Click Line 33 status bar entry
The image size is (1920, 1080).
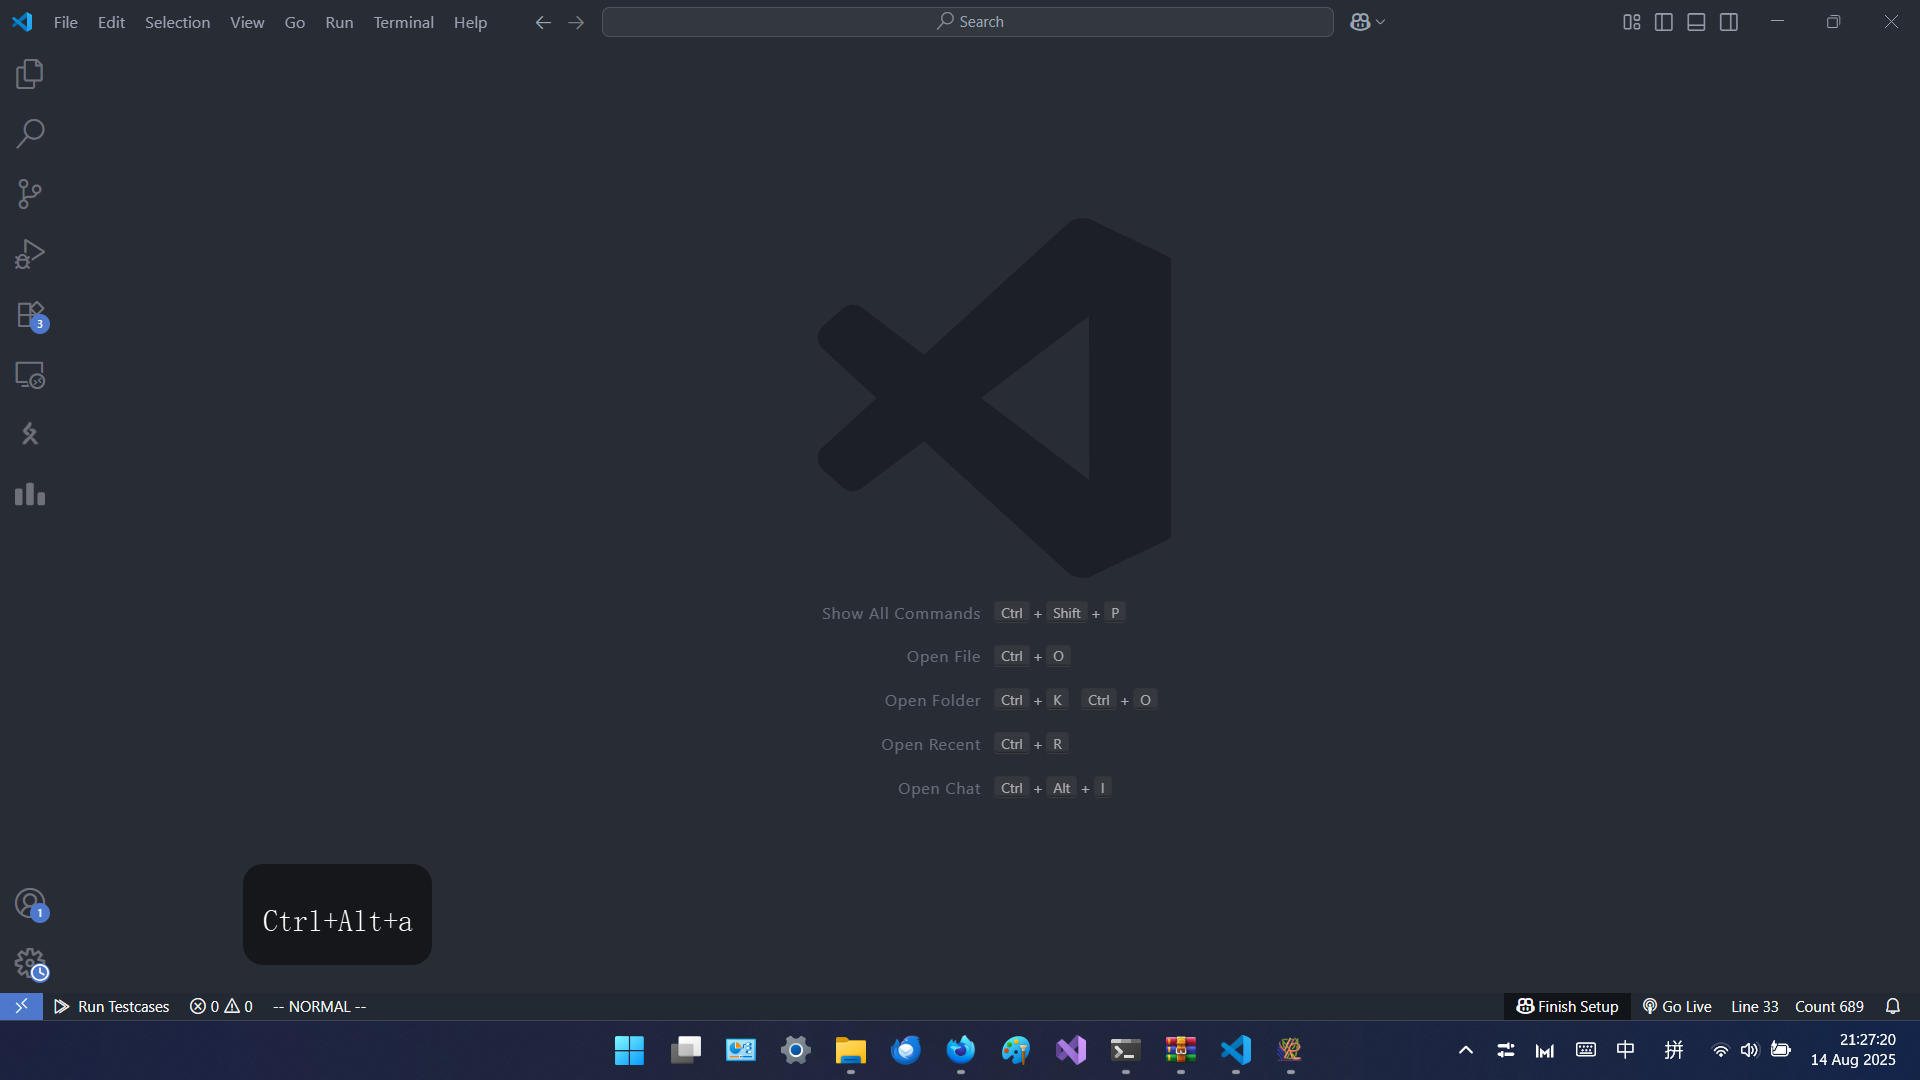click(1754, 1006)
